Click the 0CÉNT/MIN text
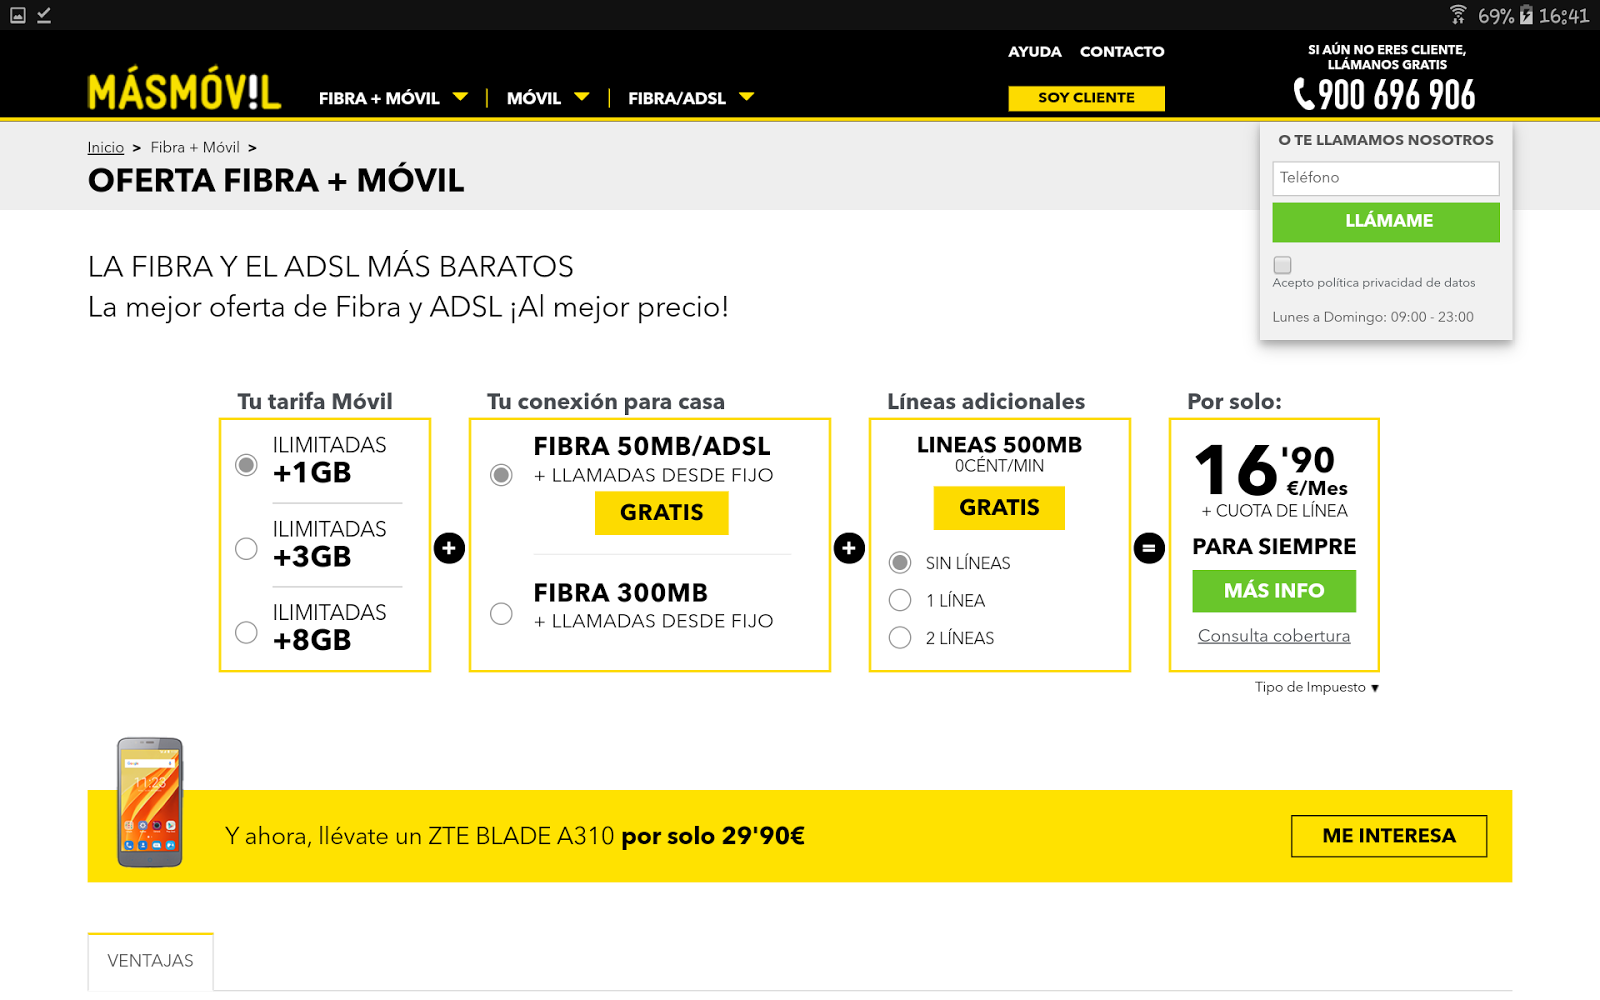The height and width of the screenshot is (1000, 1600). (999, 466)
